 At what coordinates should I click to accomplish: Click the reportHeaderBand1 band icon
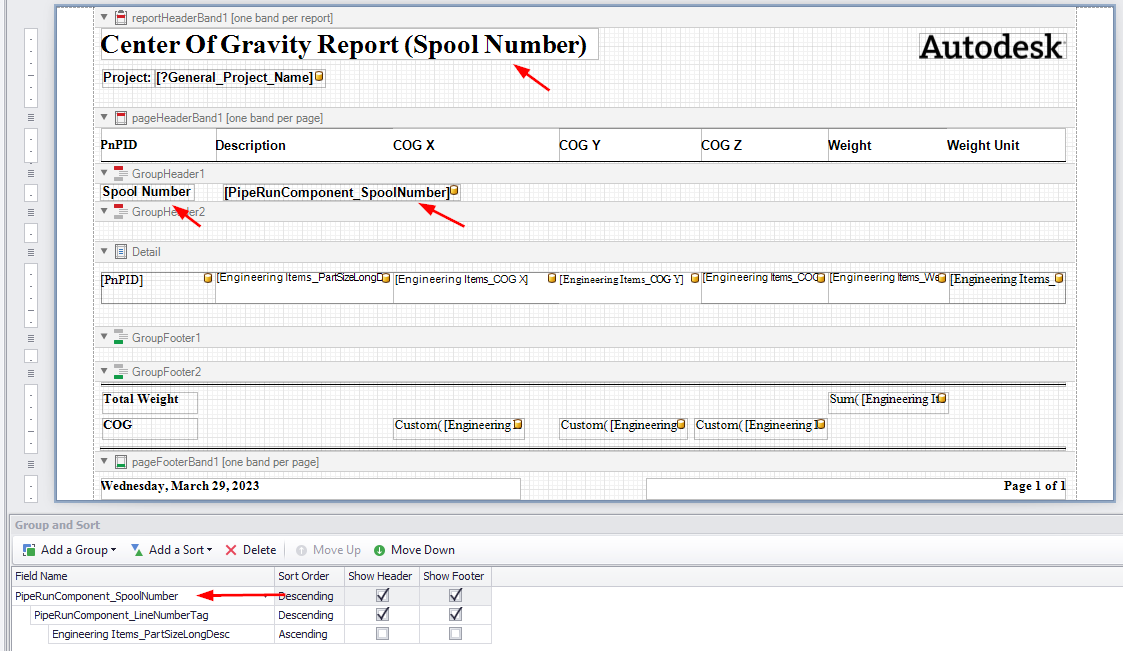(120, 16)
